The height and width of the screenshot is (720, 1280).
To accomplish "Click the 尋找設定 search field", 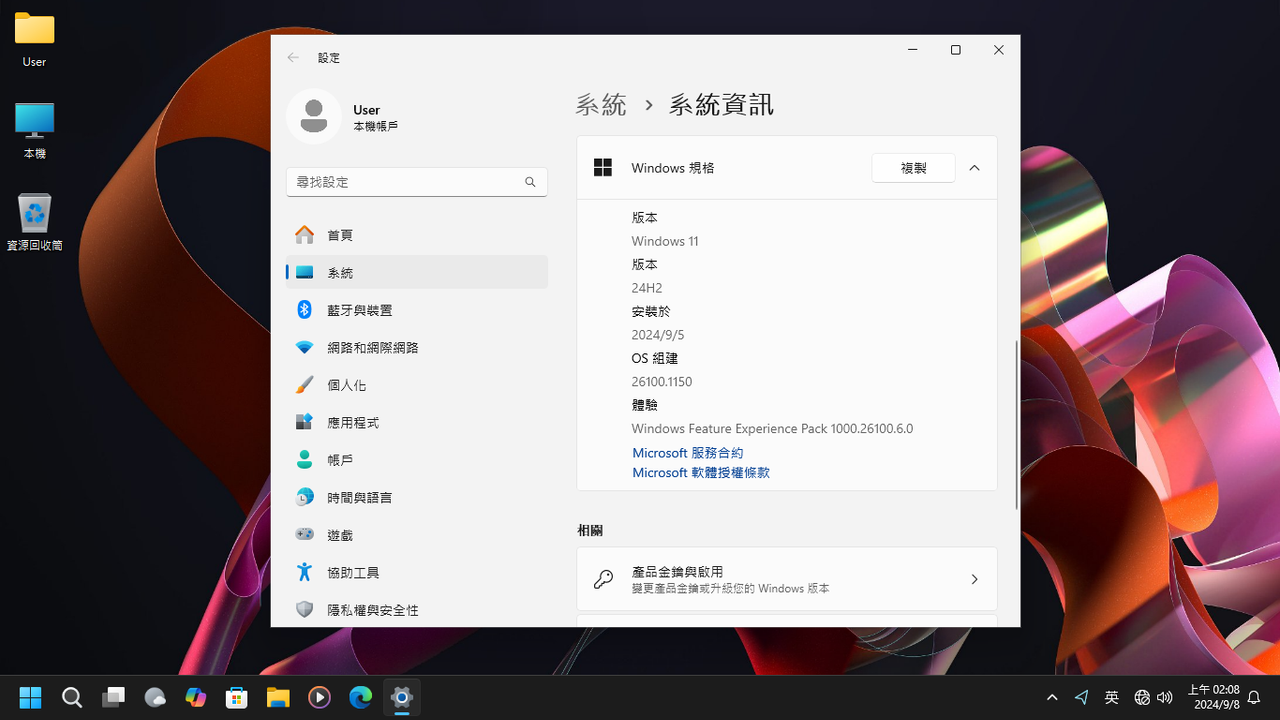I will 416,182.
